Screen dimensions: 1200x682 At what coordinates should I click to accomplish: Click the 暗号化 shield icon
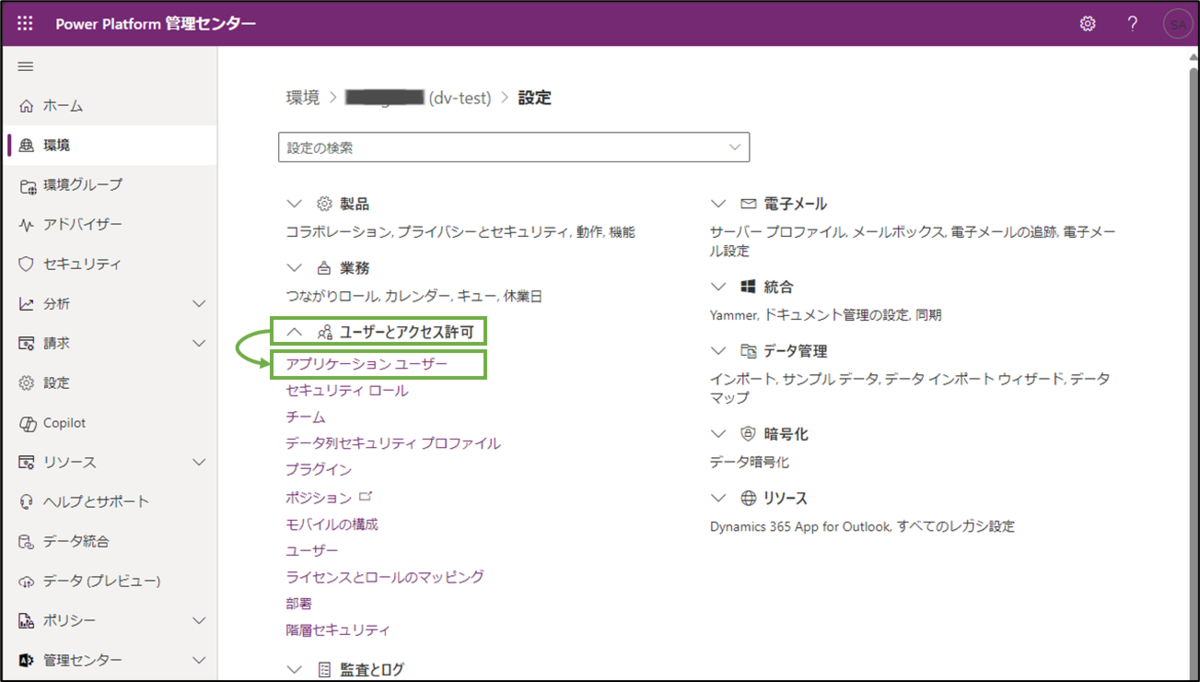tap(748, 434)
